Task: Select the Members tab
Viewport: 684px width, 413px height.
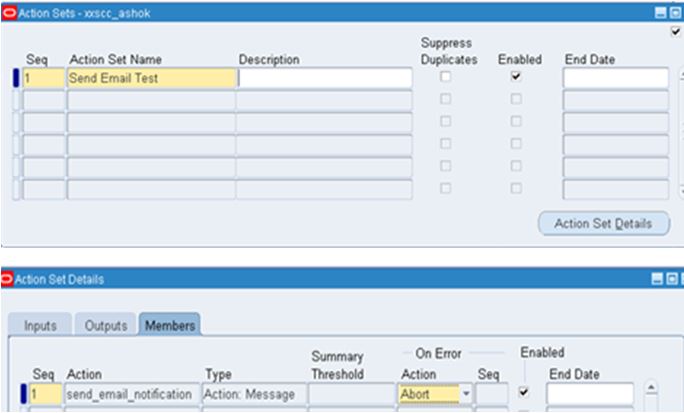Action: pos(170,325)
